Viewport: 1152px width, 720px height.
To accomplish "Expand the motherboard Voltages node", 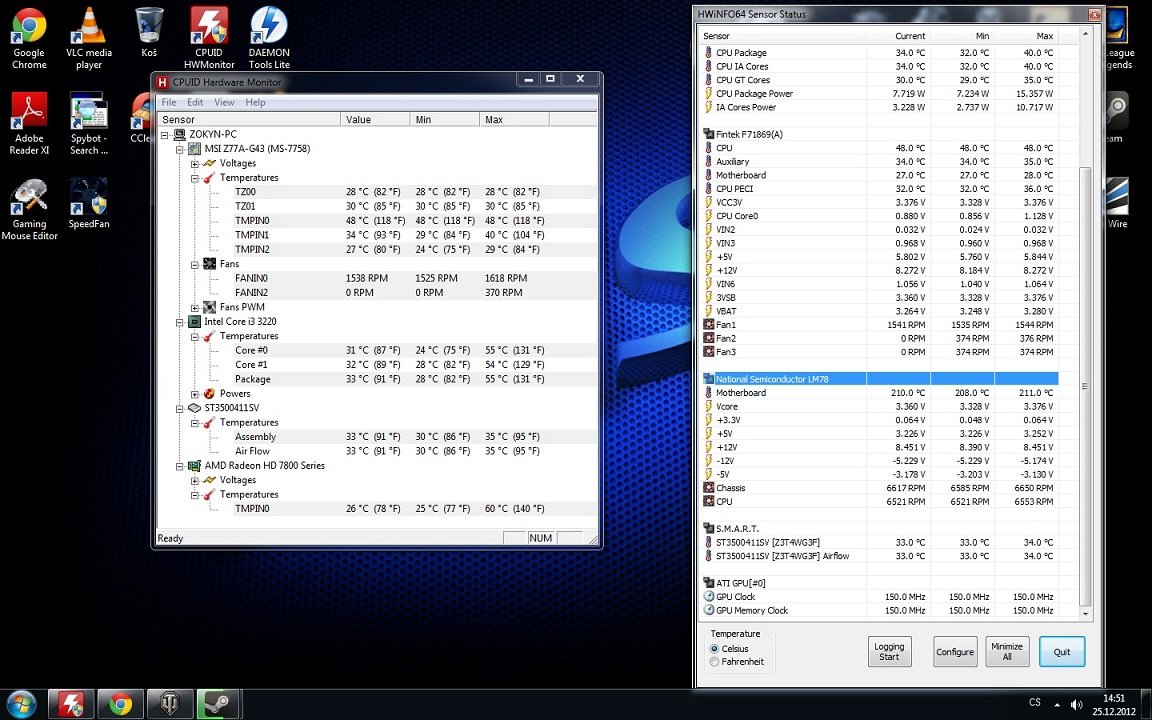I will (195, 164).
